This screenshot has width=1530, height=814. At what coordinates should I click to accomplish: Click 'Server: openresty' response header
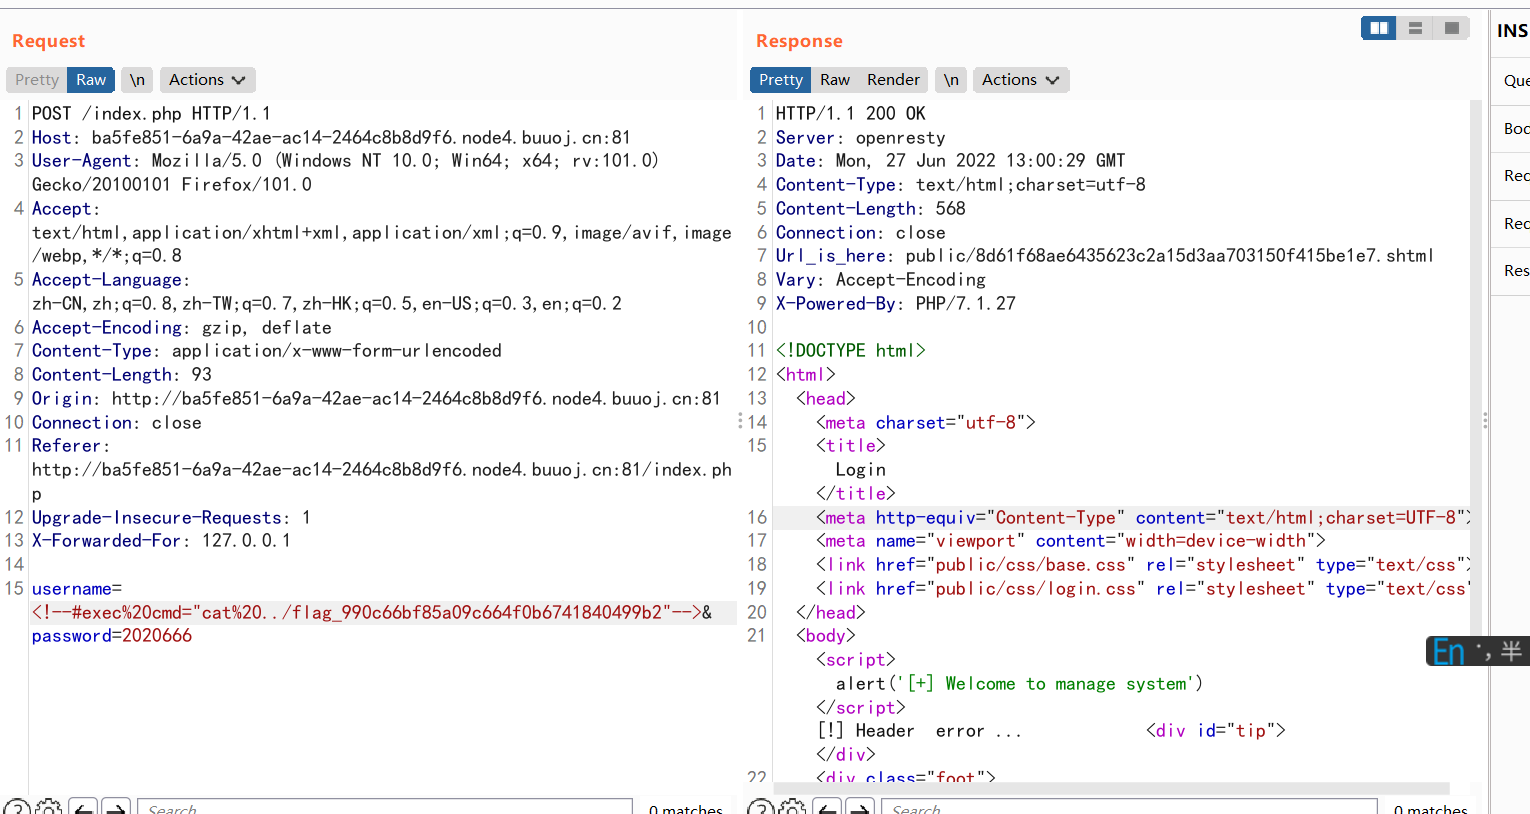coord(860,137)
